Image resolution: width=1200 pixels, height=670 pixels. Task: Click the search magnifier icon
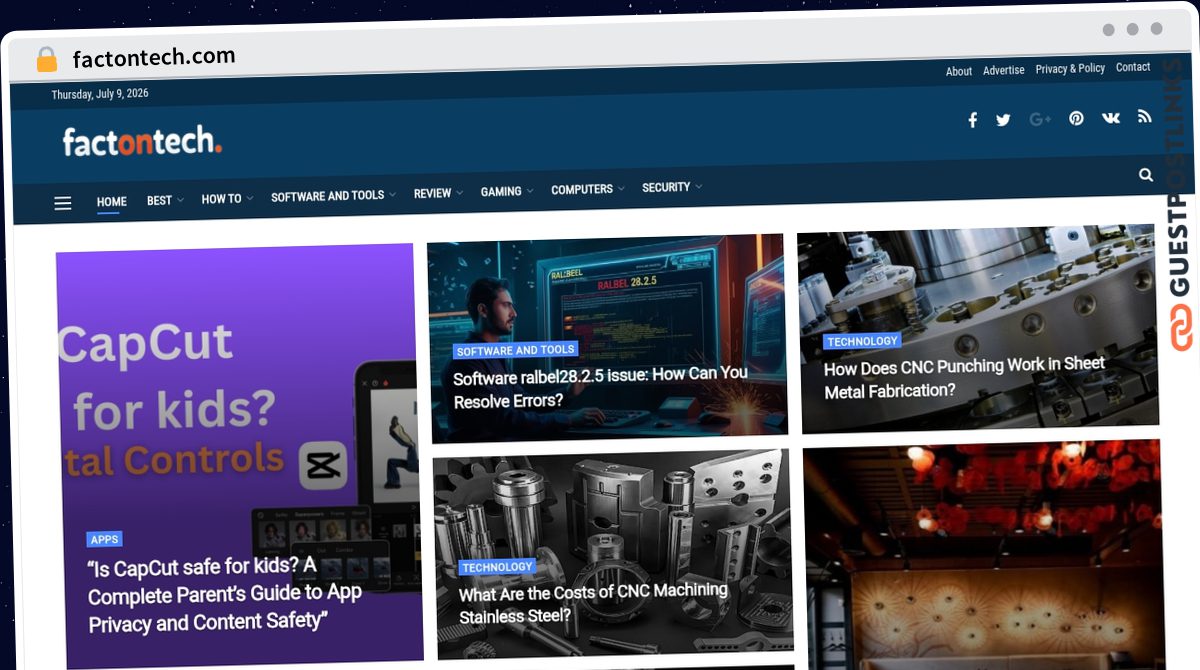(1146, 175)
